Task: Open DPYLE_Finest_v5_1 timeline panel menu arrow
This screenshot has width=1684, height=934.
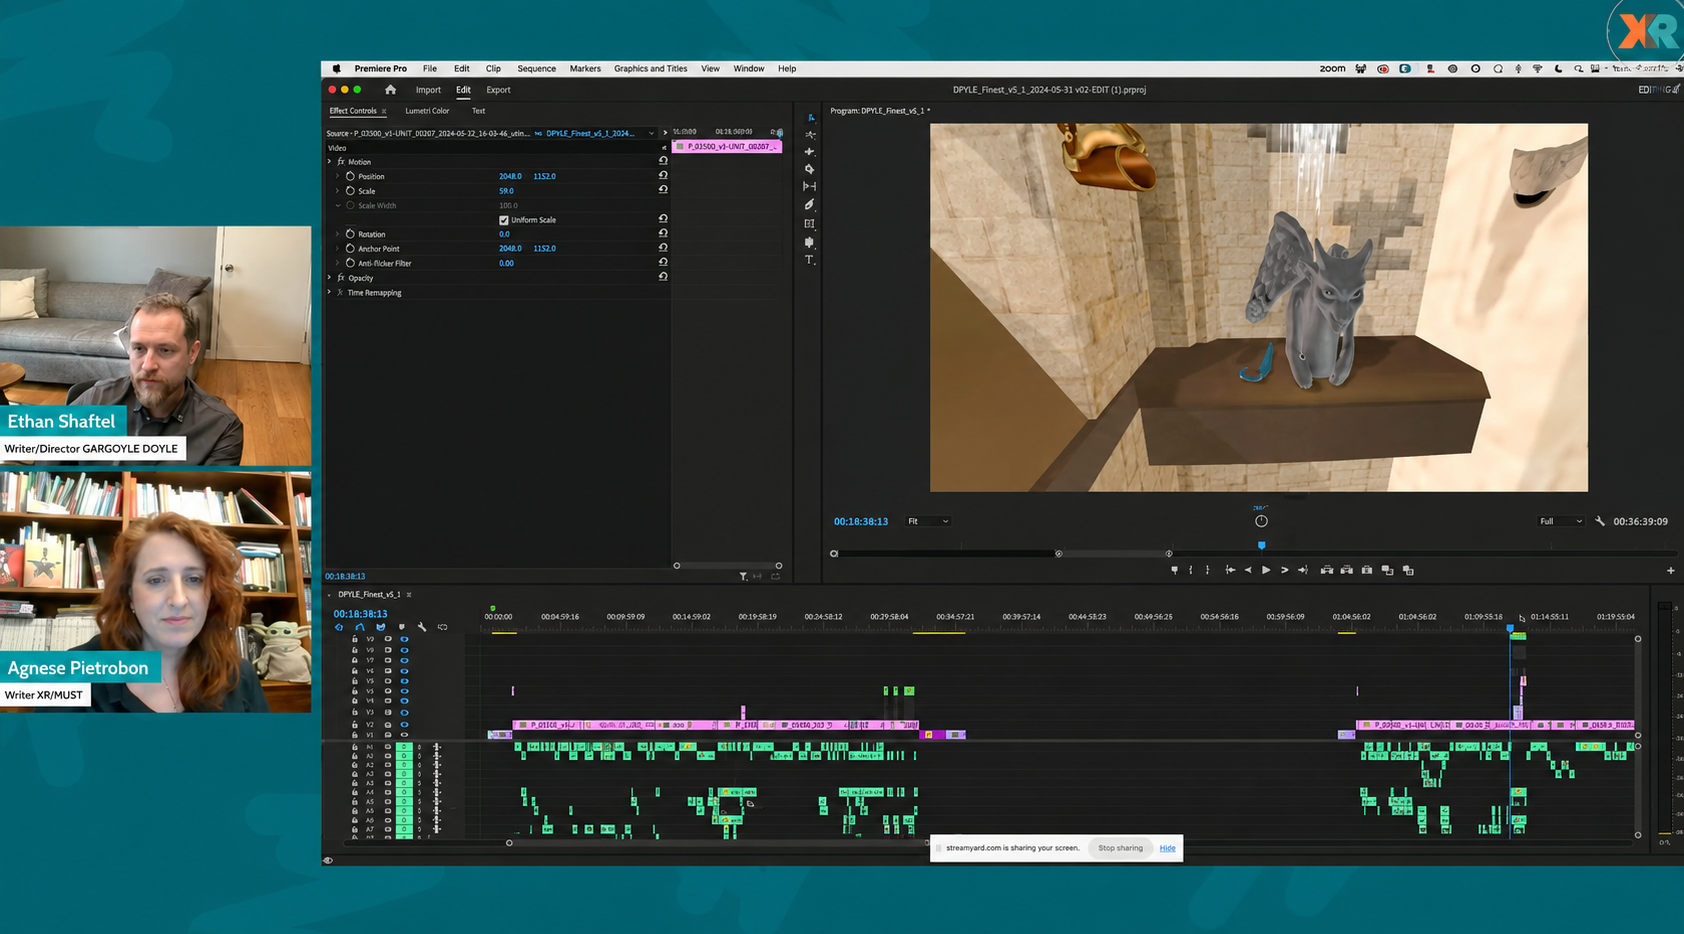Action: click(x=330, y=595)
